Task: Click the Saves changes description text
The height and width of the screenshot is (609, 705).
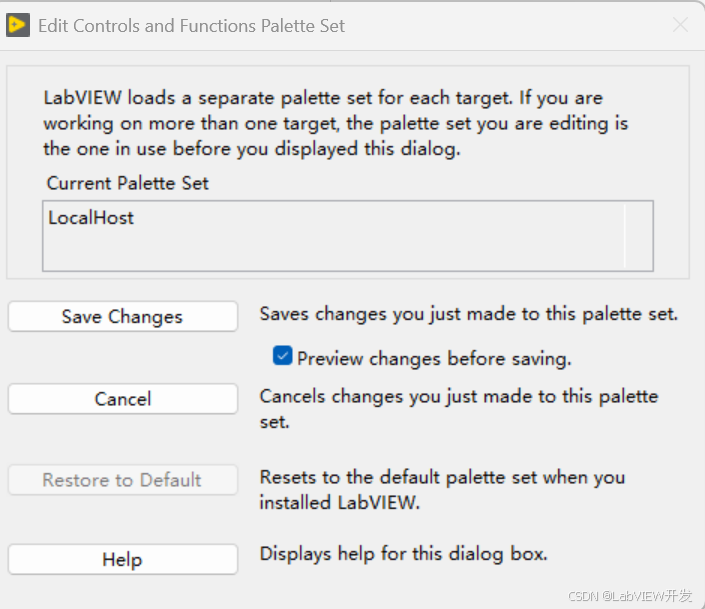Action: tap(469, 314)
